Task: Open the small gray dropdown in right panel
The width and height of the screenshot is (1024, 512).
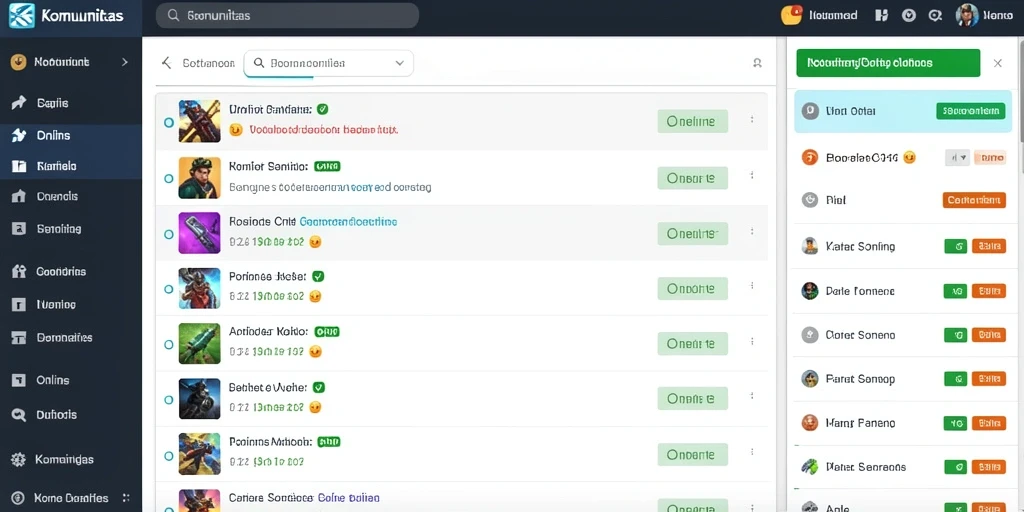Action: click(957, 157)
